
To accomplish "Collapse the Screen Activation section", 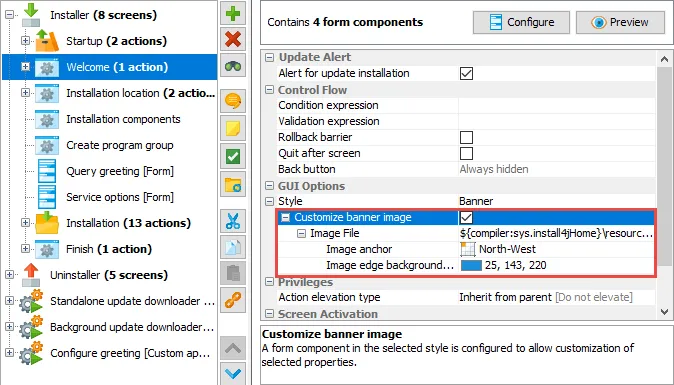I will click(270, 314).
